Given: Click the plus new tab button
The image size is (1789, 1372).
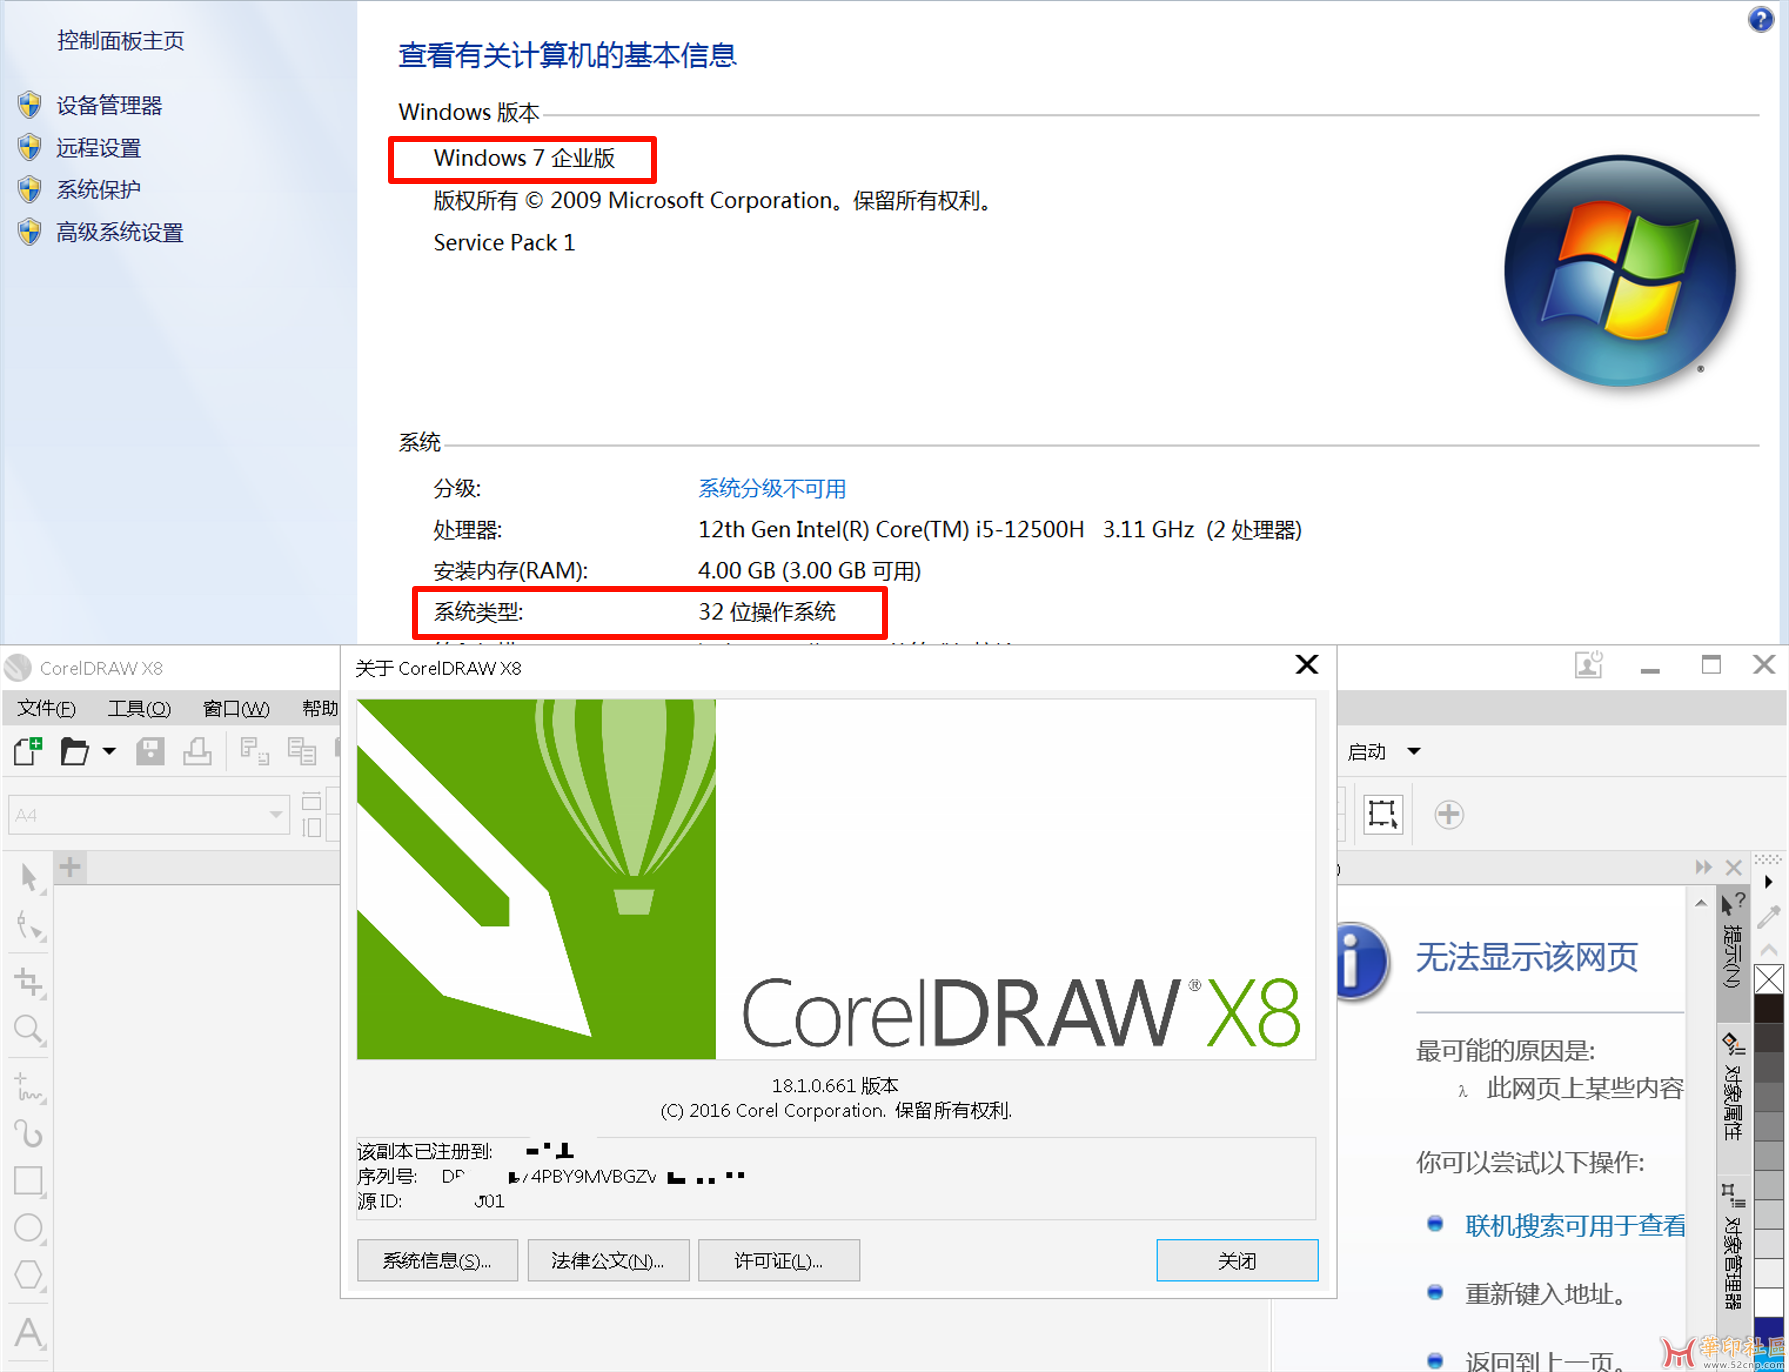Looking at the screenshot, I should (70, 867).
